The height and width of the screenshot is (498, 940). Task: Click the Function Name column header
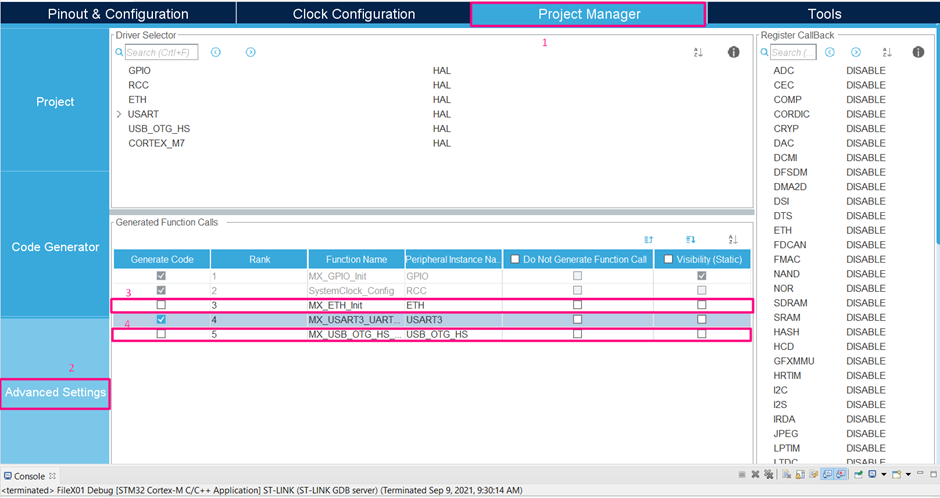tap(356, 259)
